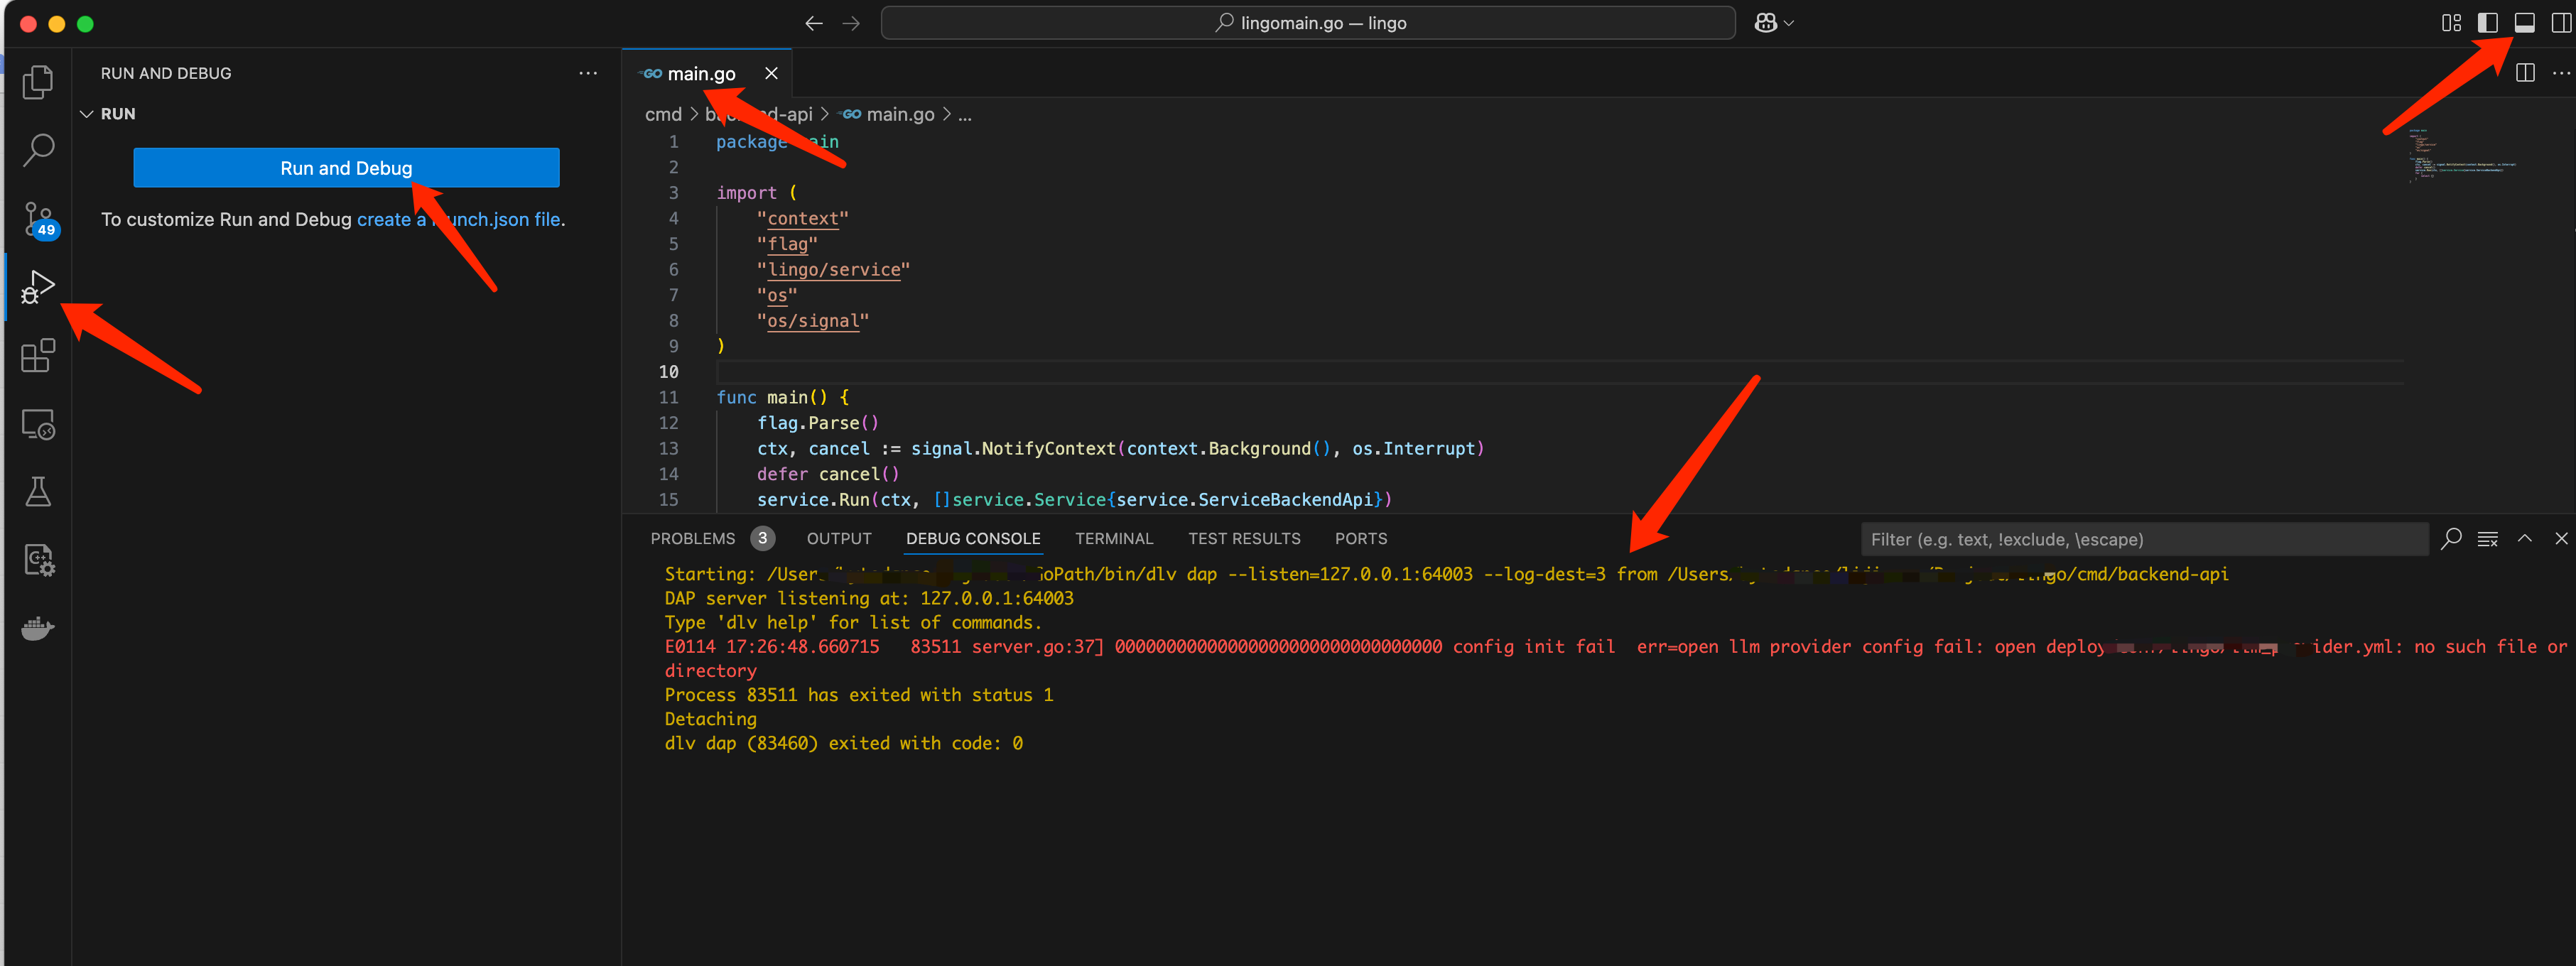
Task: Click the service.Run call on line 15
Action: pos(1074,500)
